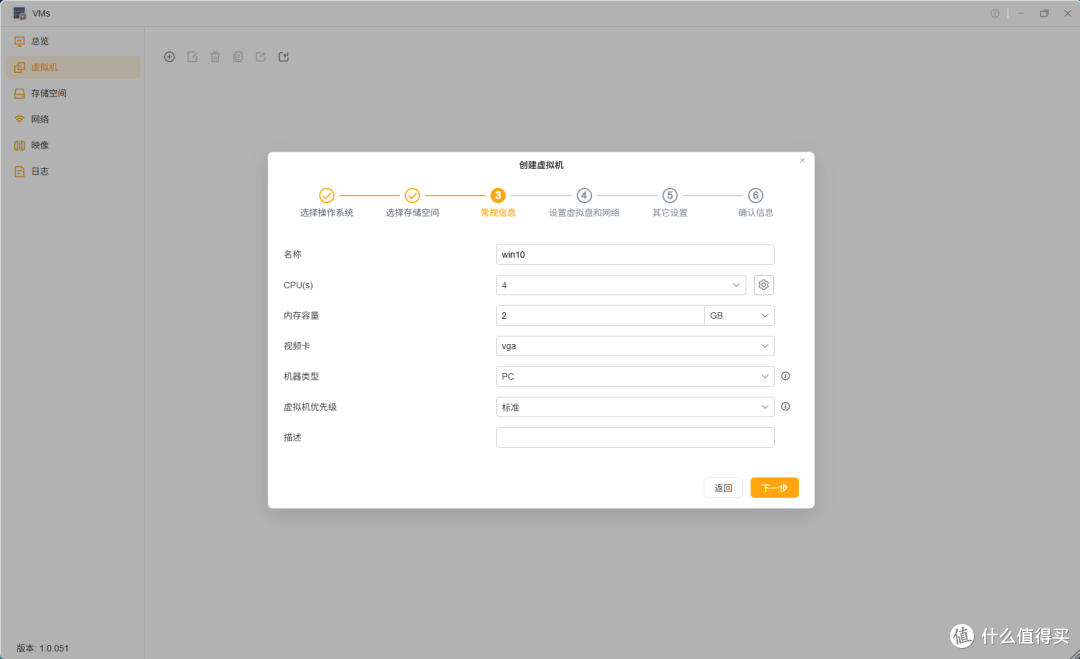Click info icon beside 虚拟机优先级 dropdown
This screenshot has height=659, width=1080.
785,406
